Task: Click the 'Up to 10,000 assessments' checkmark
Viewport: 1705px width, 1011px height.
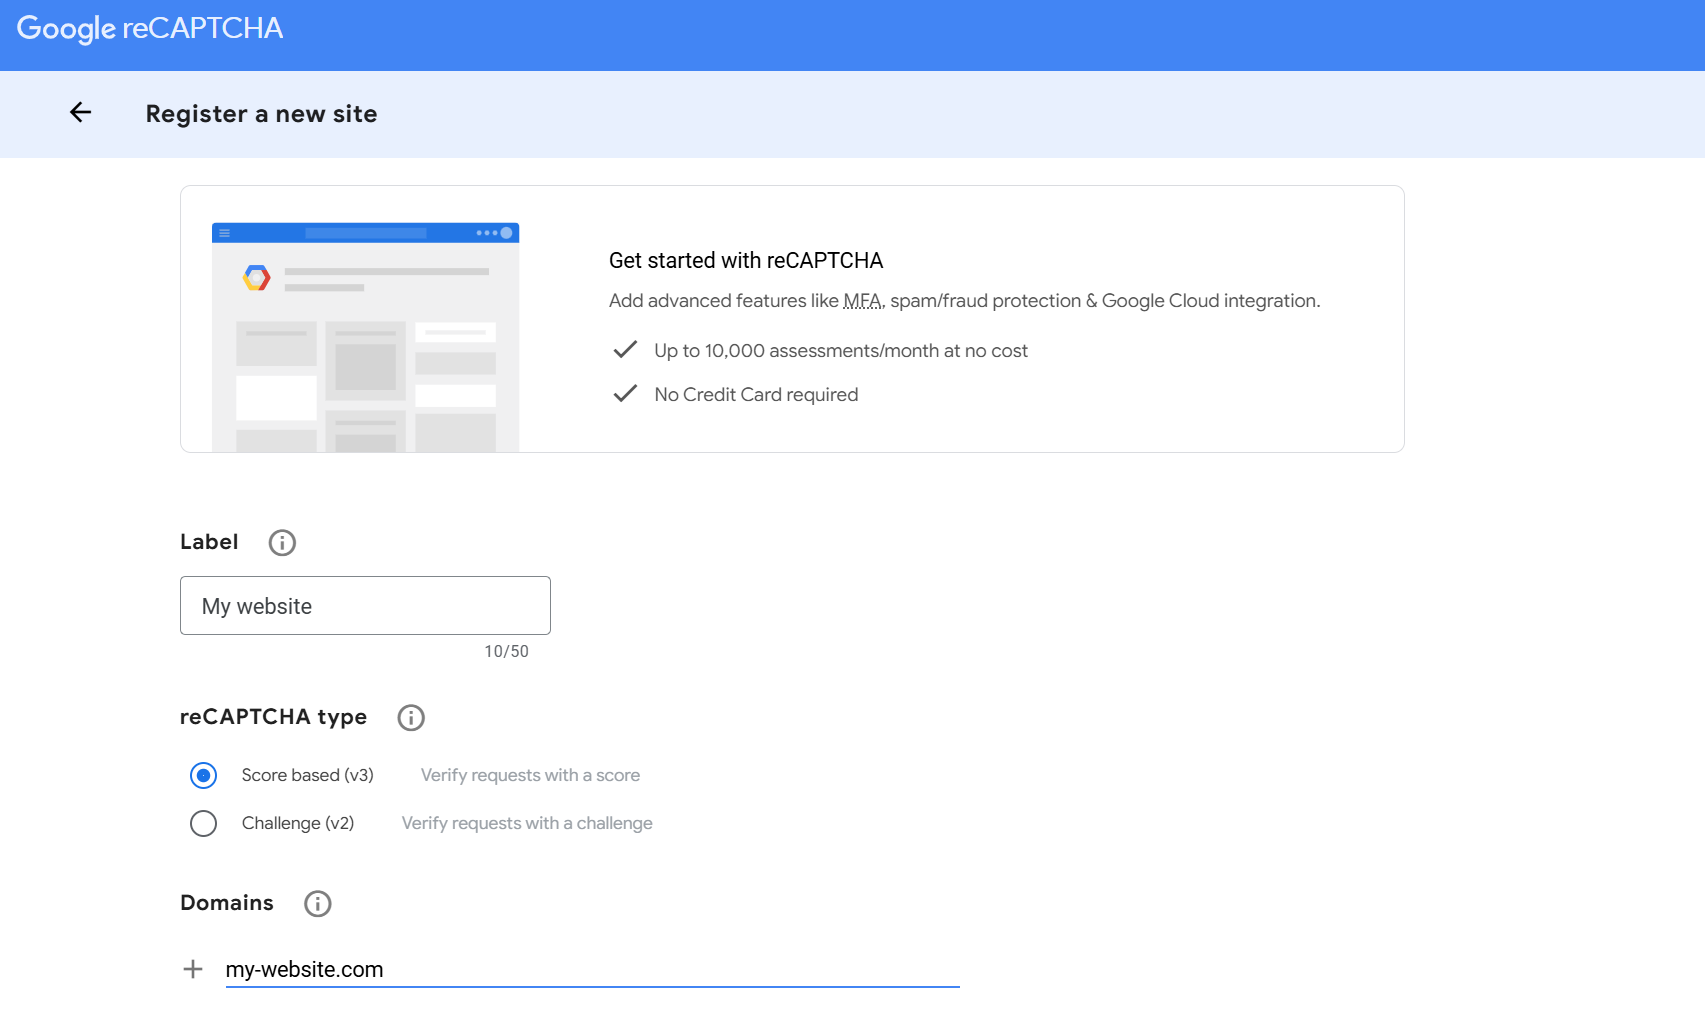Action: [624, 350]
